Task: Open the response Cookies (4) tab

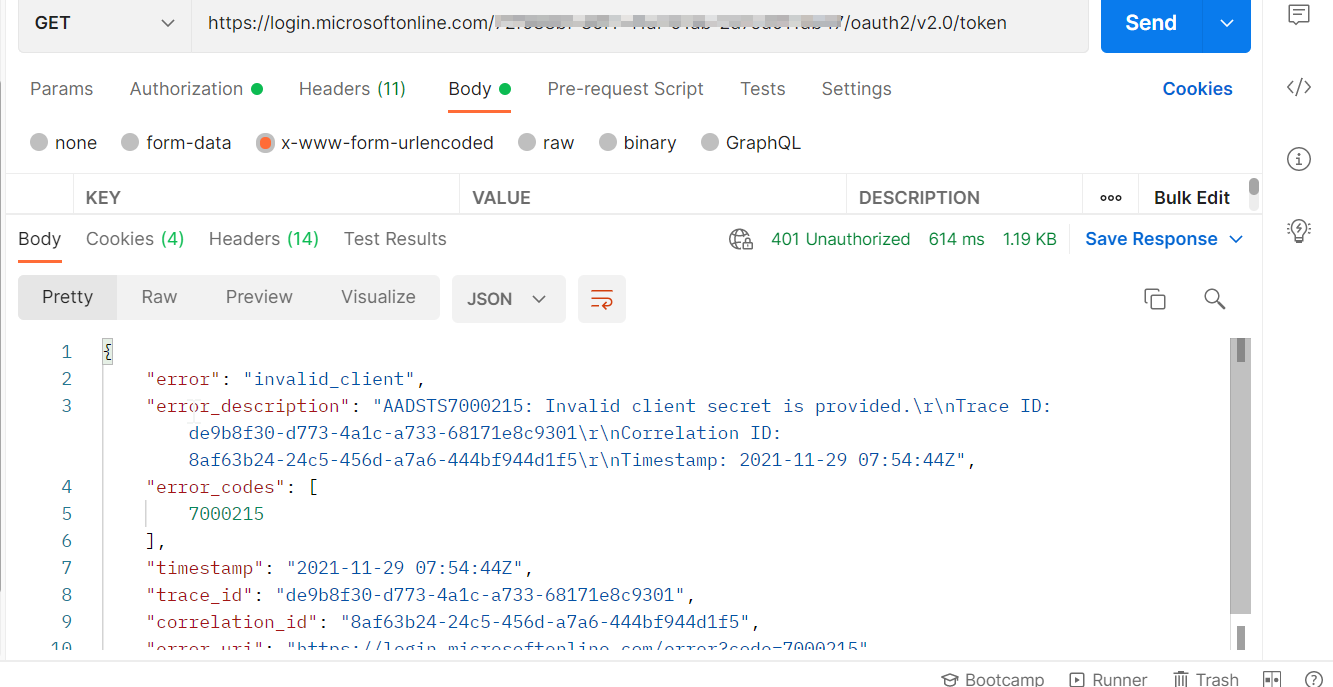Action: point(135,239)
